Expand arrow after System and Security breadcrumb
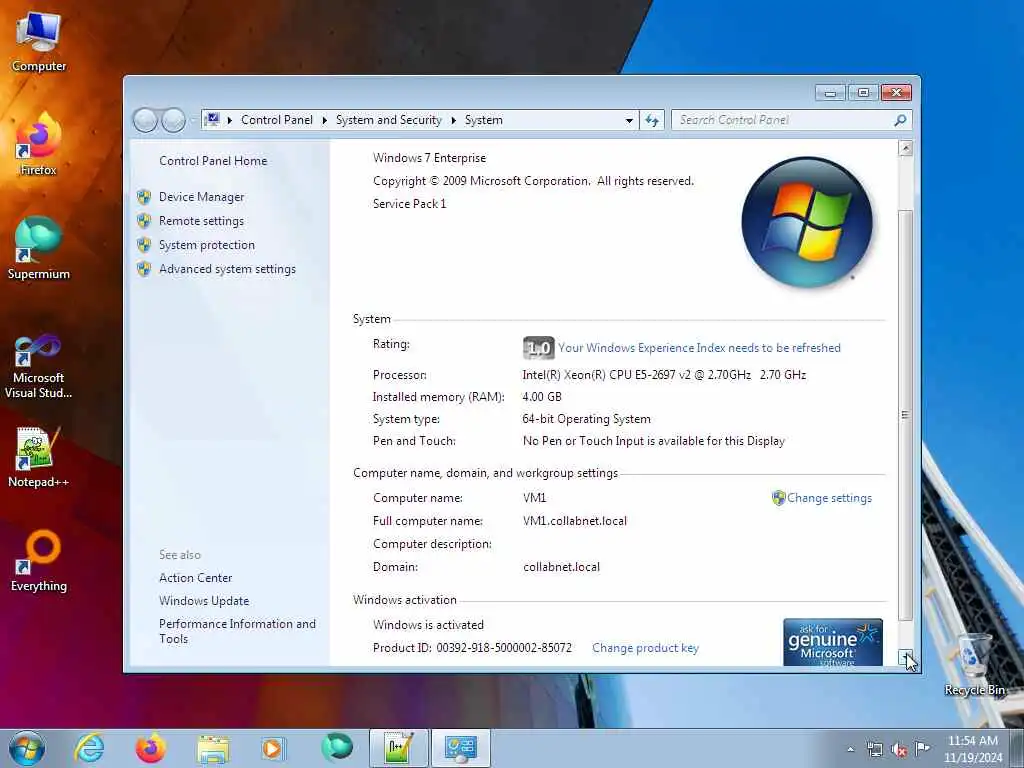Screen dimensions: 1024x768 tap(453, 120)
